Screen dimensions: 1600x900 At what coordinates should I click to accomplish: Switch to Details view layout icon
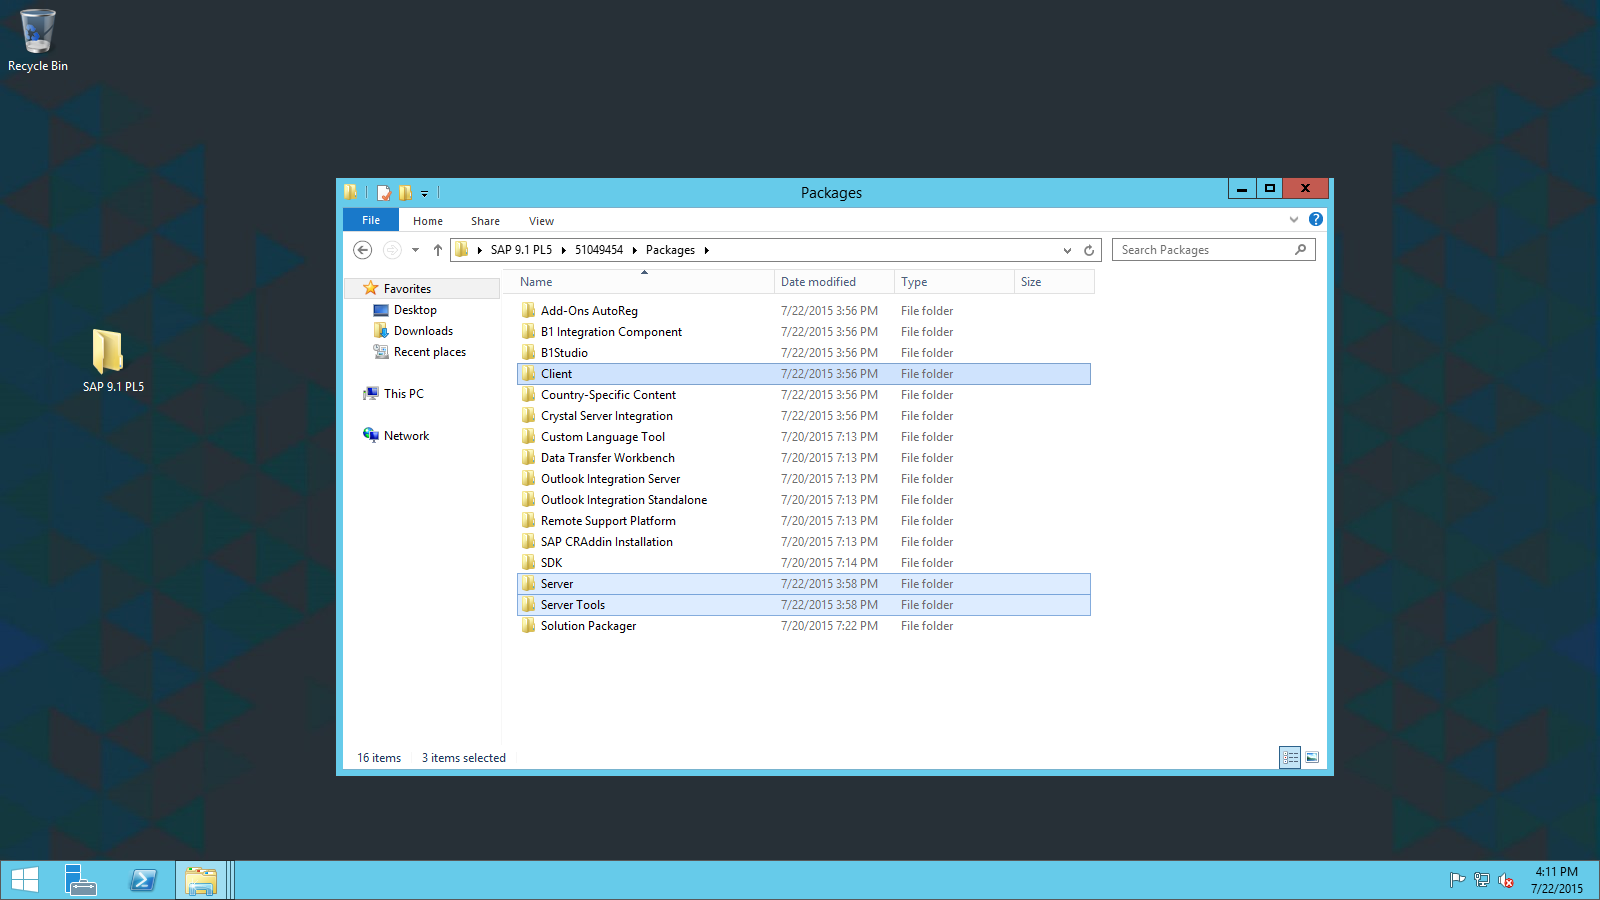pos(1290,758)
